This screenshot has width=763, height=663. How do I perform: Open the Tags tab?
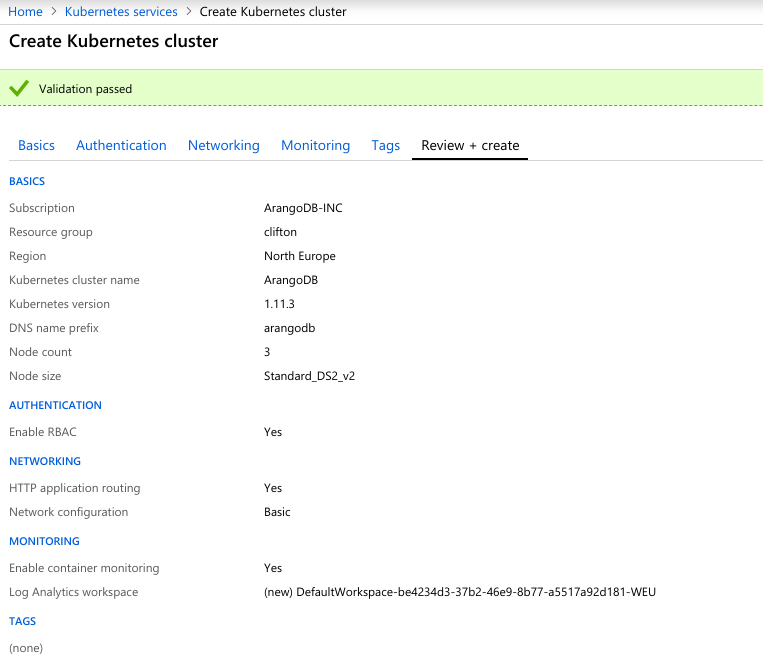[385, 145]
